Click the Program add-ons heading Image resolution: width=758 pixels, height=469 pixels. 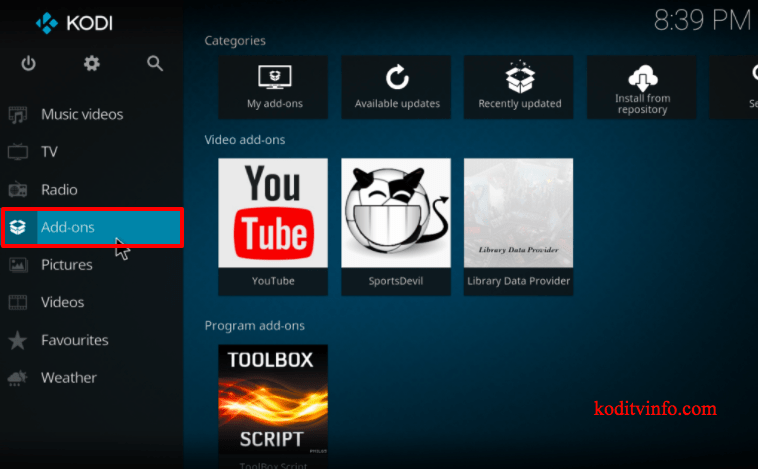[x=255, y=326]
